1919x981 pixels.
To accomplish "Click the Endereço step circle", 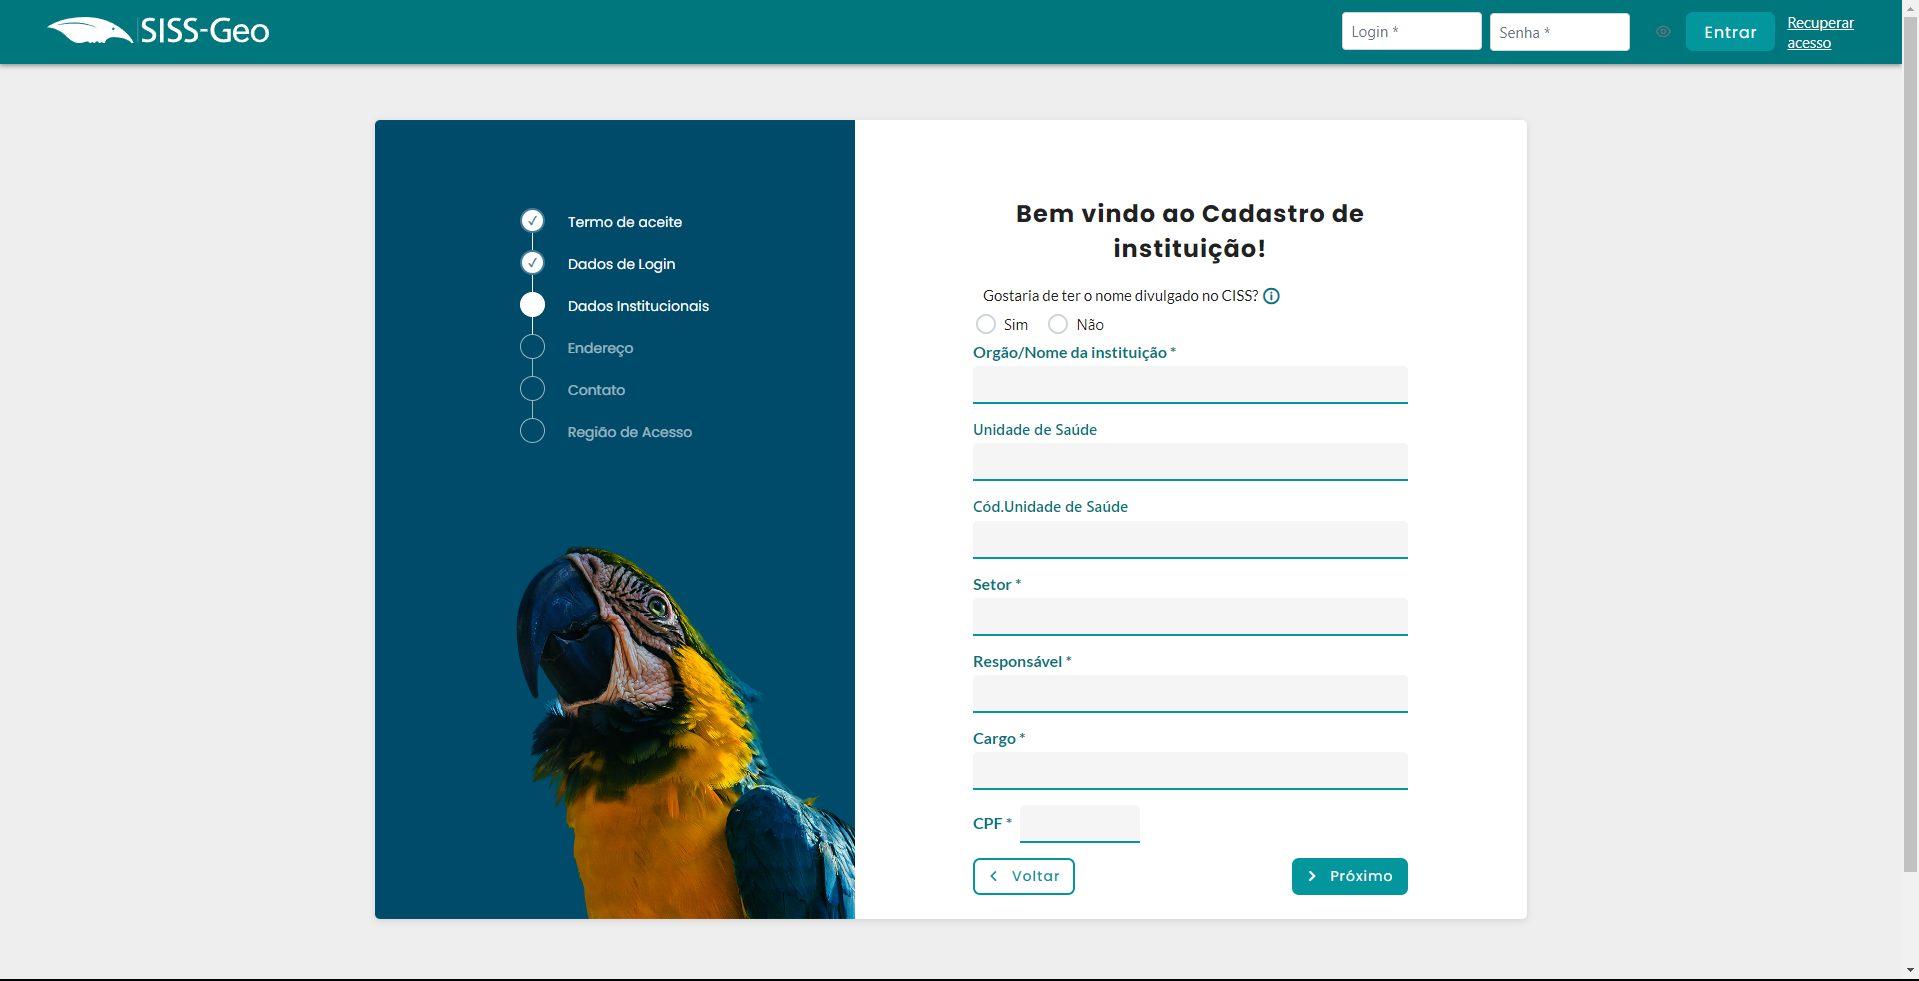I will point(532,347).
